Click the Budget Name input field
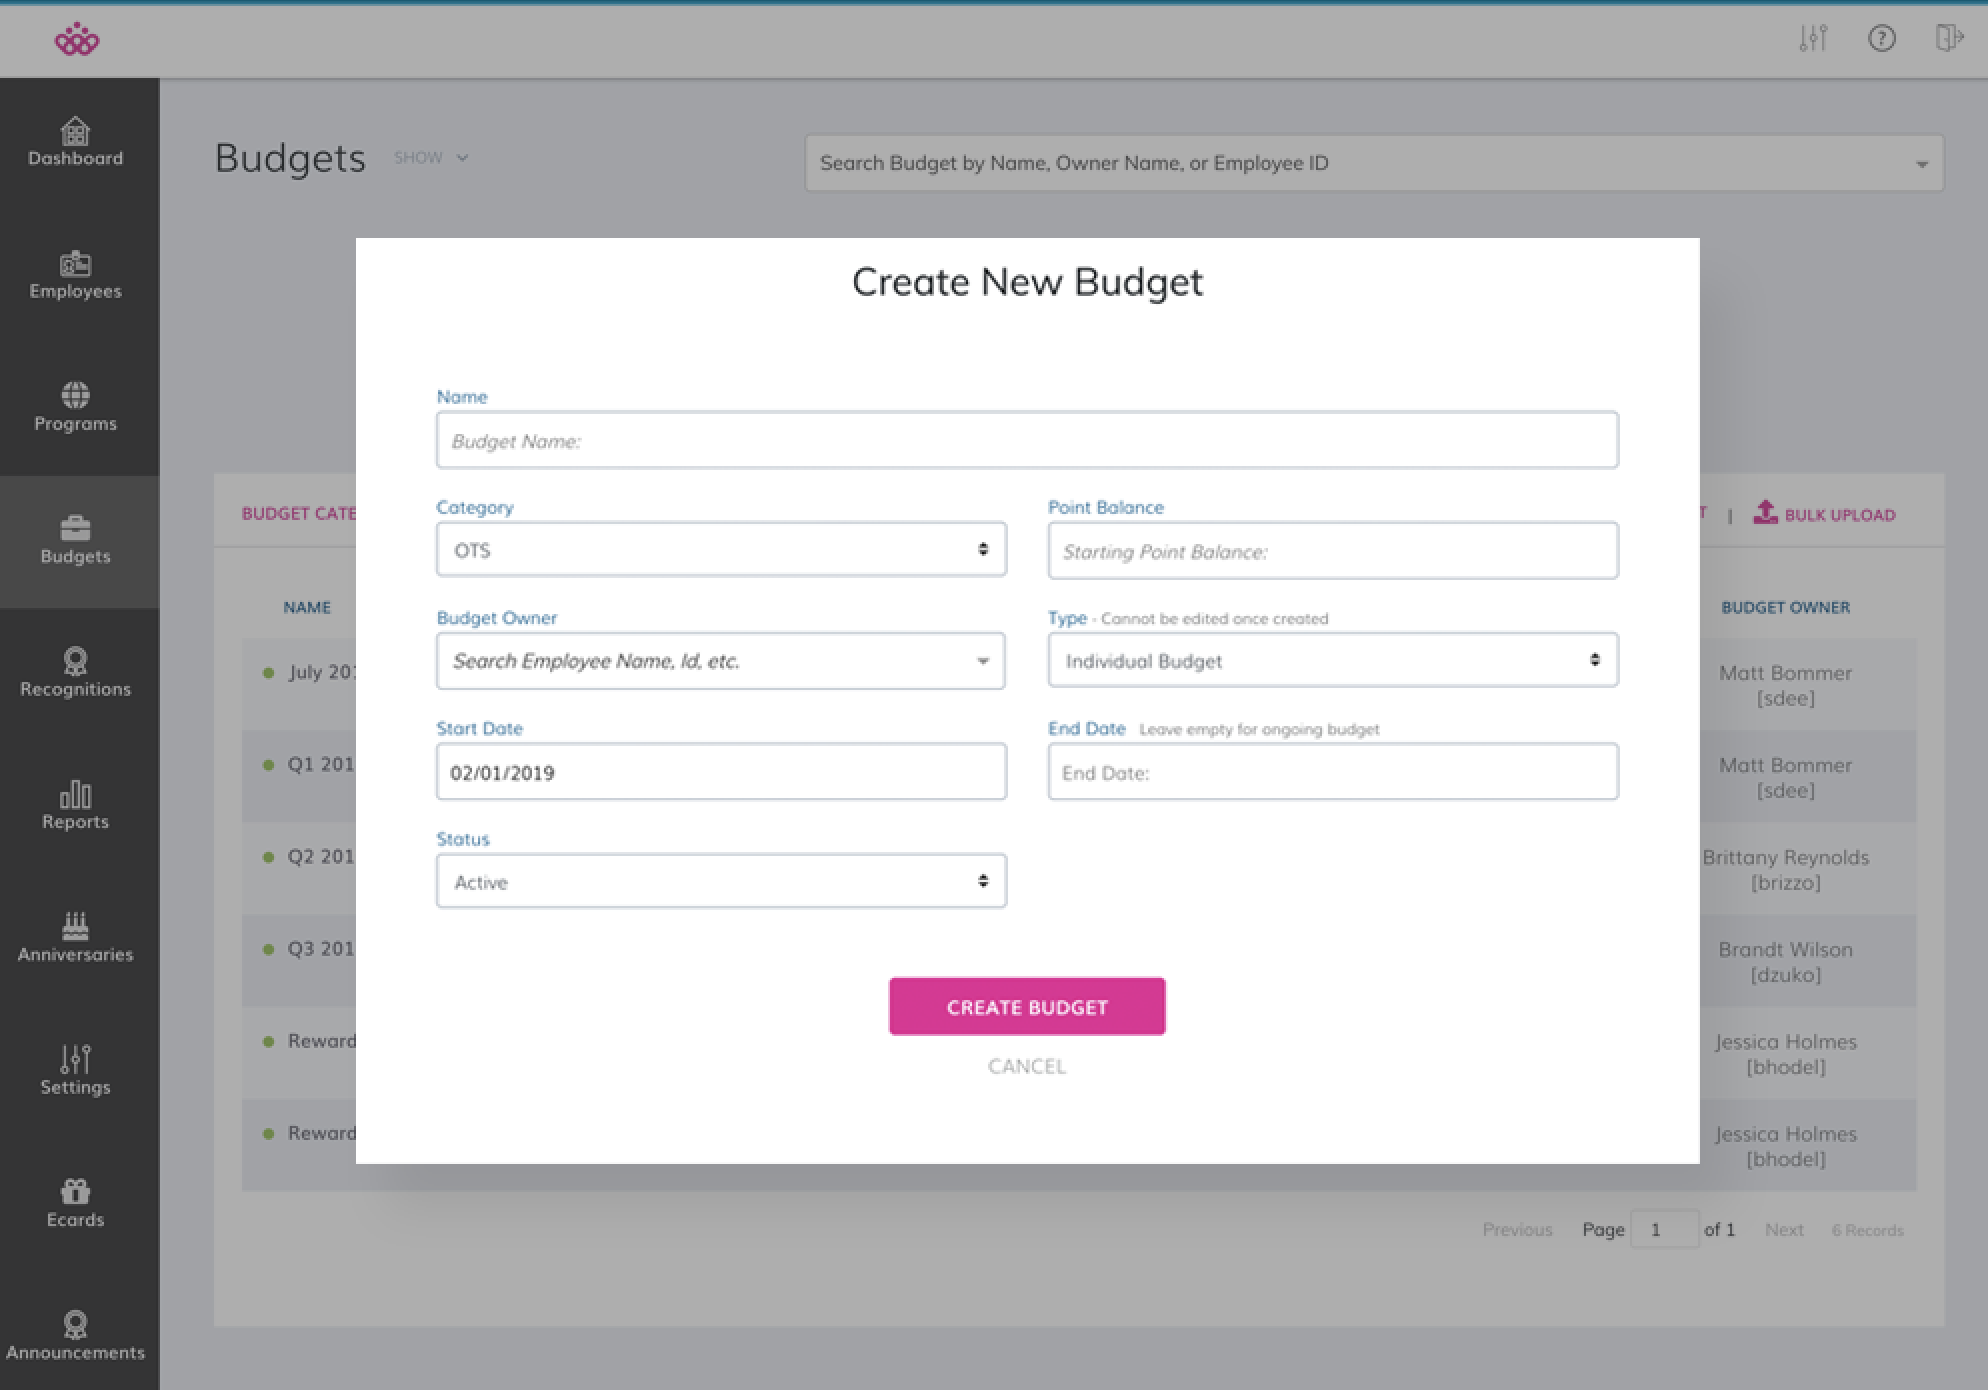Screen dimensions: 1988x1390 tap(1026, 440)
